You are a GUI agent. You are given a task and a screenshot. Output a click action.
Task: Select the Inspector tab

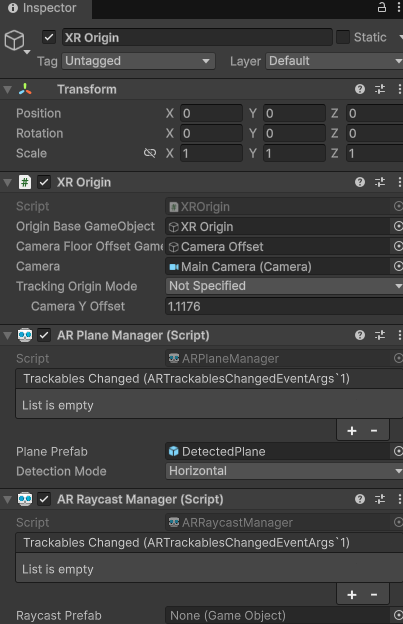[43, 8]
